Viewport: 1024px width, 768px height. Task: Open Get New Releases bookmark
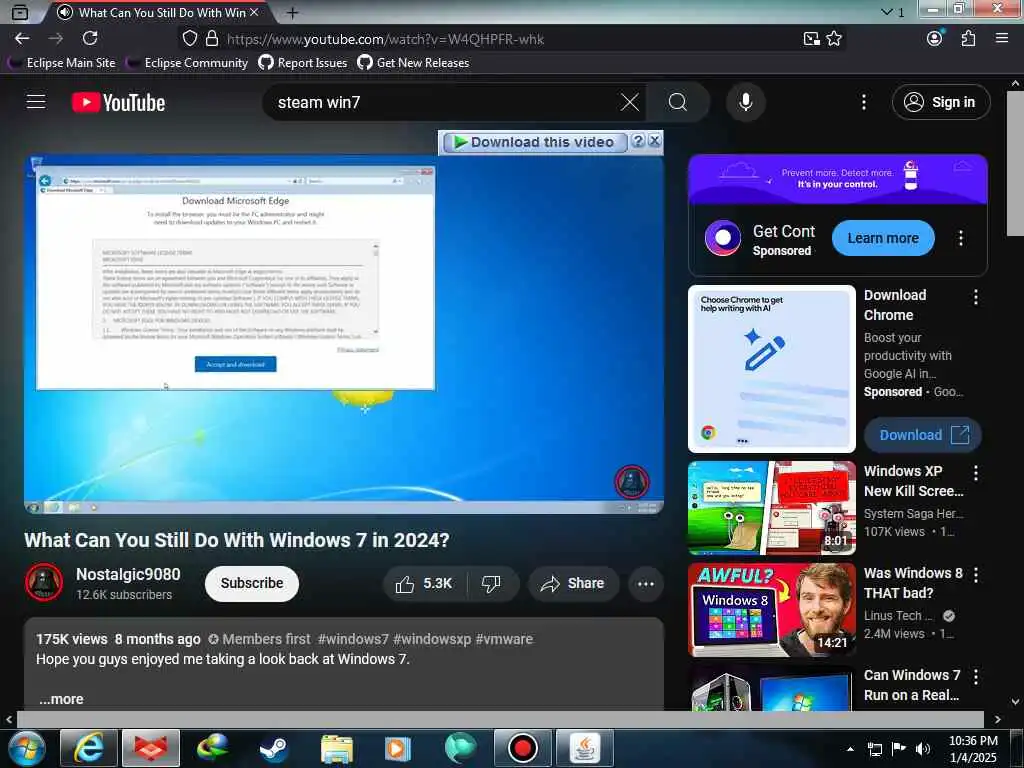(x=413, y=63)
